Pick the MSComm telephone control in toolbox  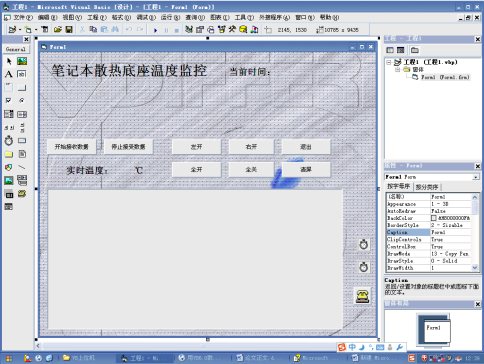pyautogui.click(x=22, y=194)
